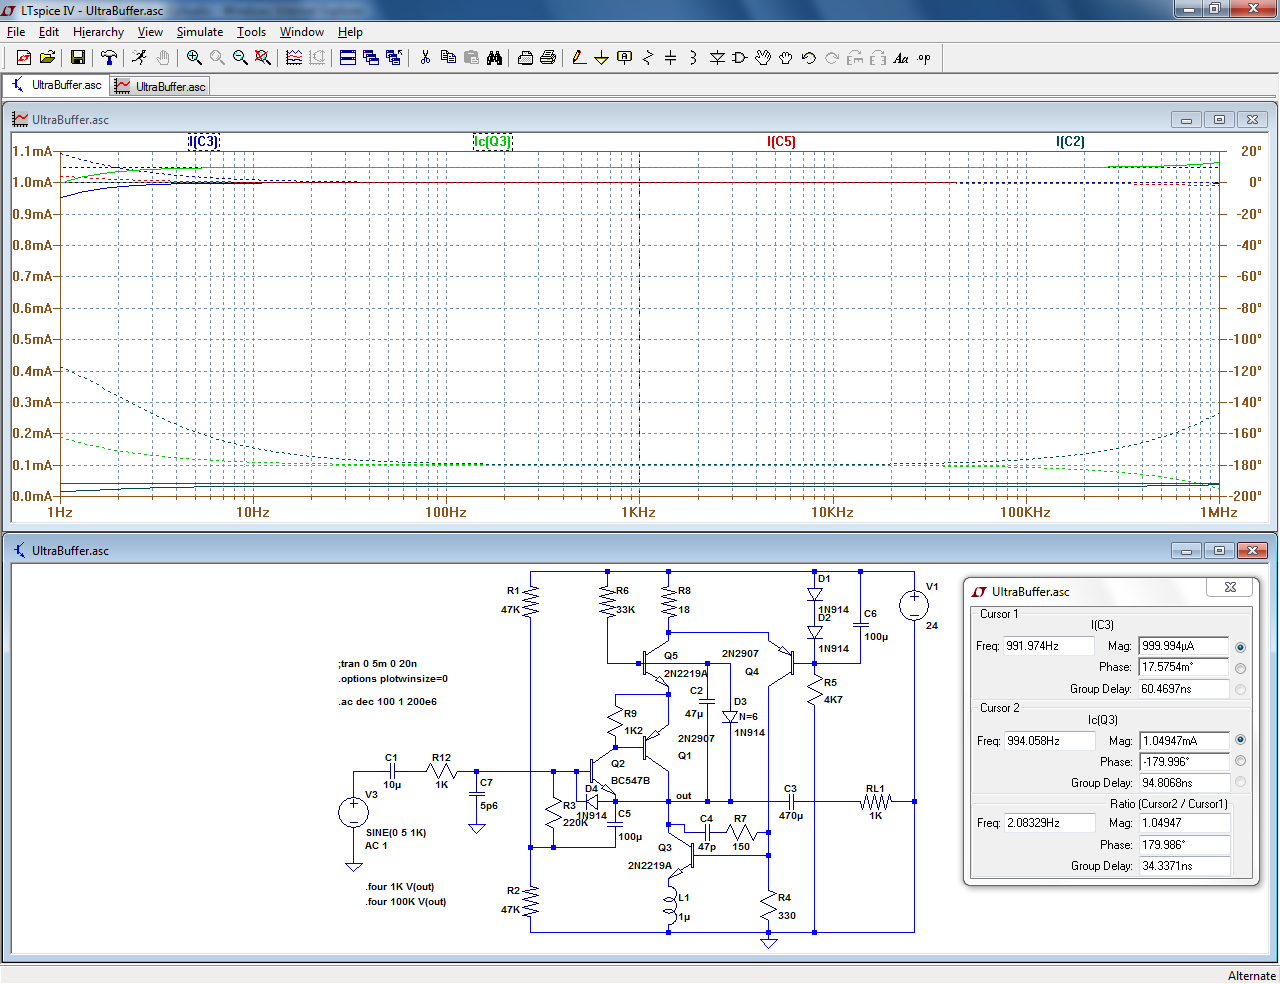The width and height of the screenshot is (1280, 984).
Task: Open the Hierarchy menu
Action: tap(98, 32)
